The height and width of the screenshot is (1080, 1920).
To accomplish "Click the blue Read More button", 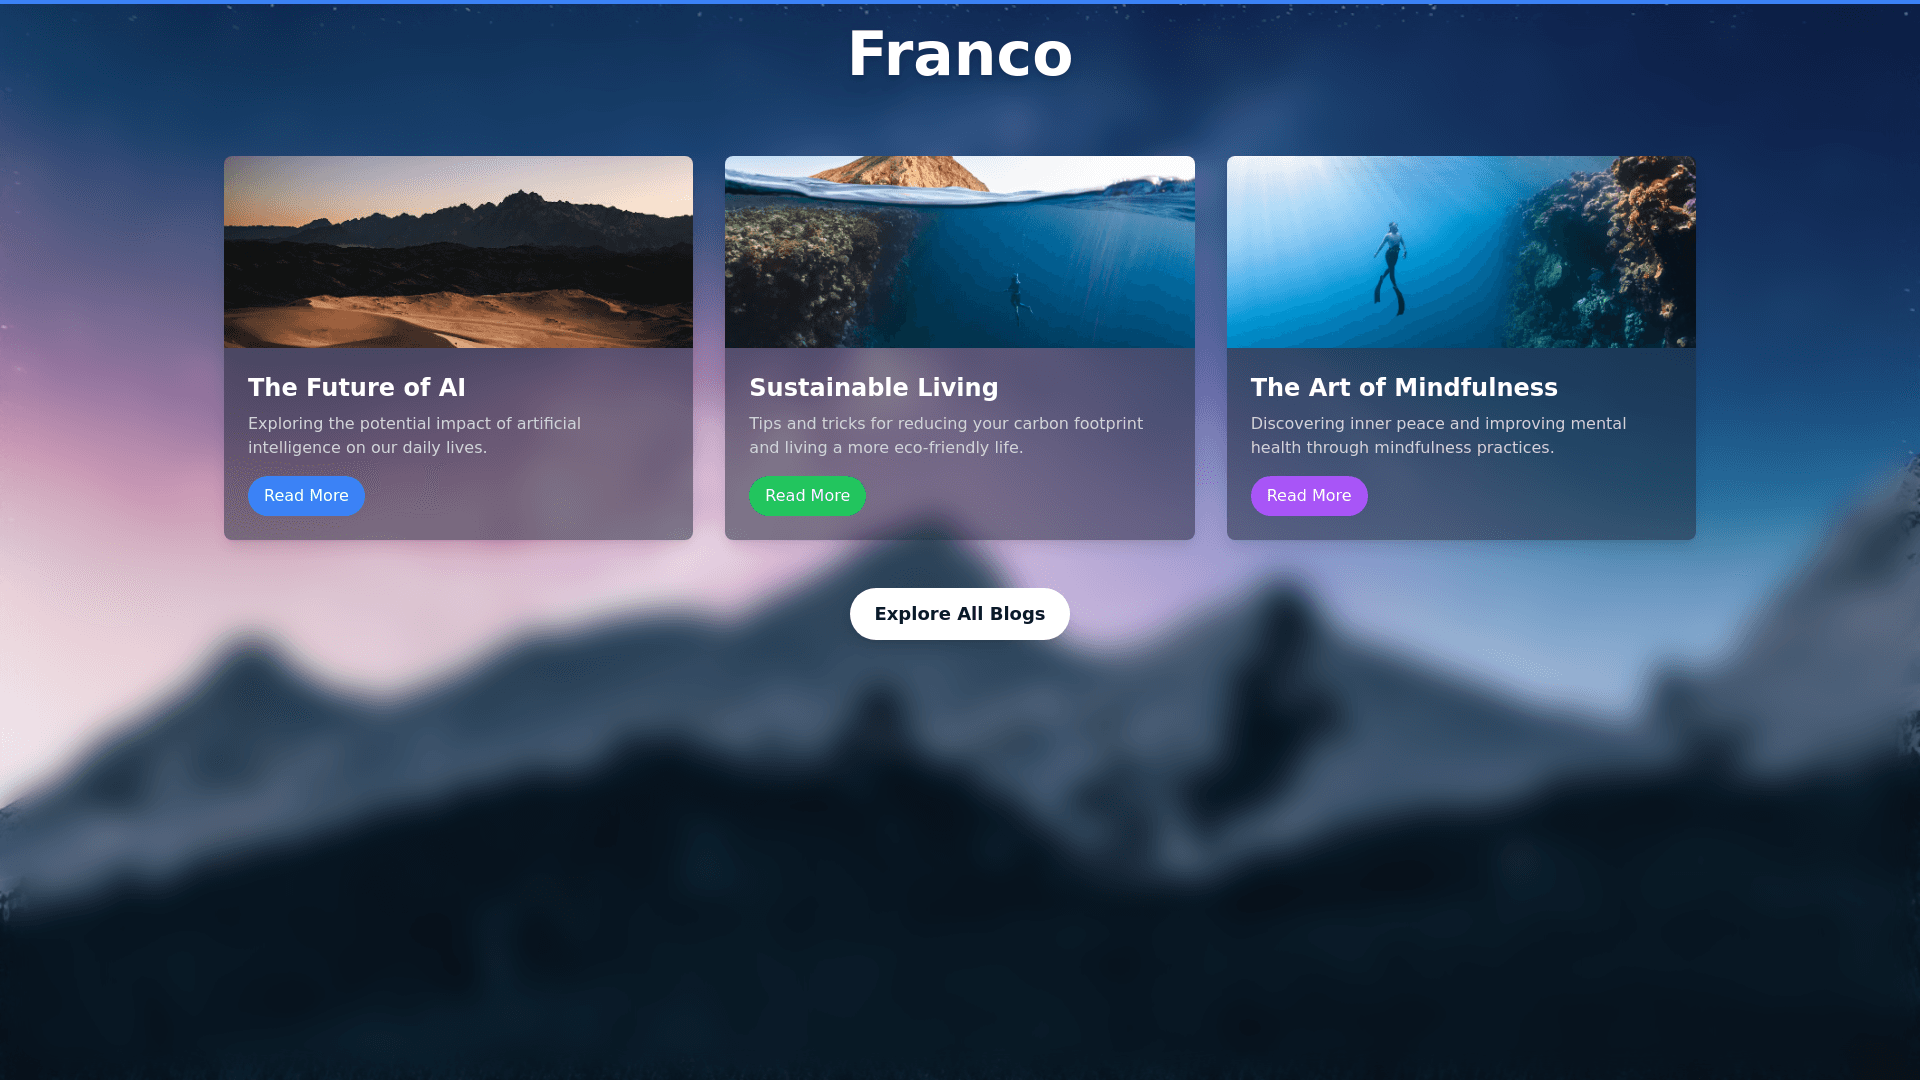I will click(306, 496).
